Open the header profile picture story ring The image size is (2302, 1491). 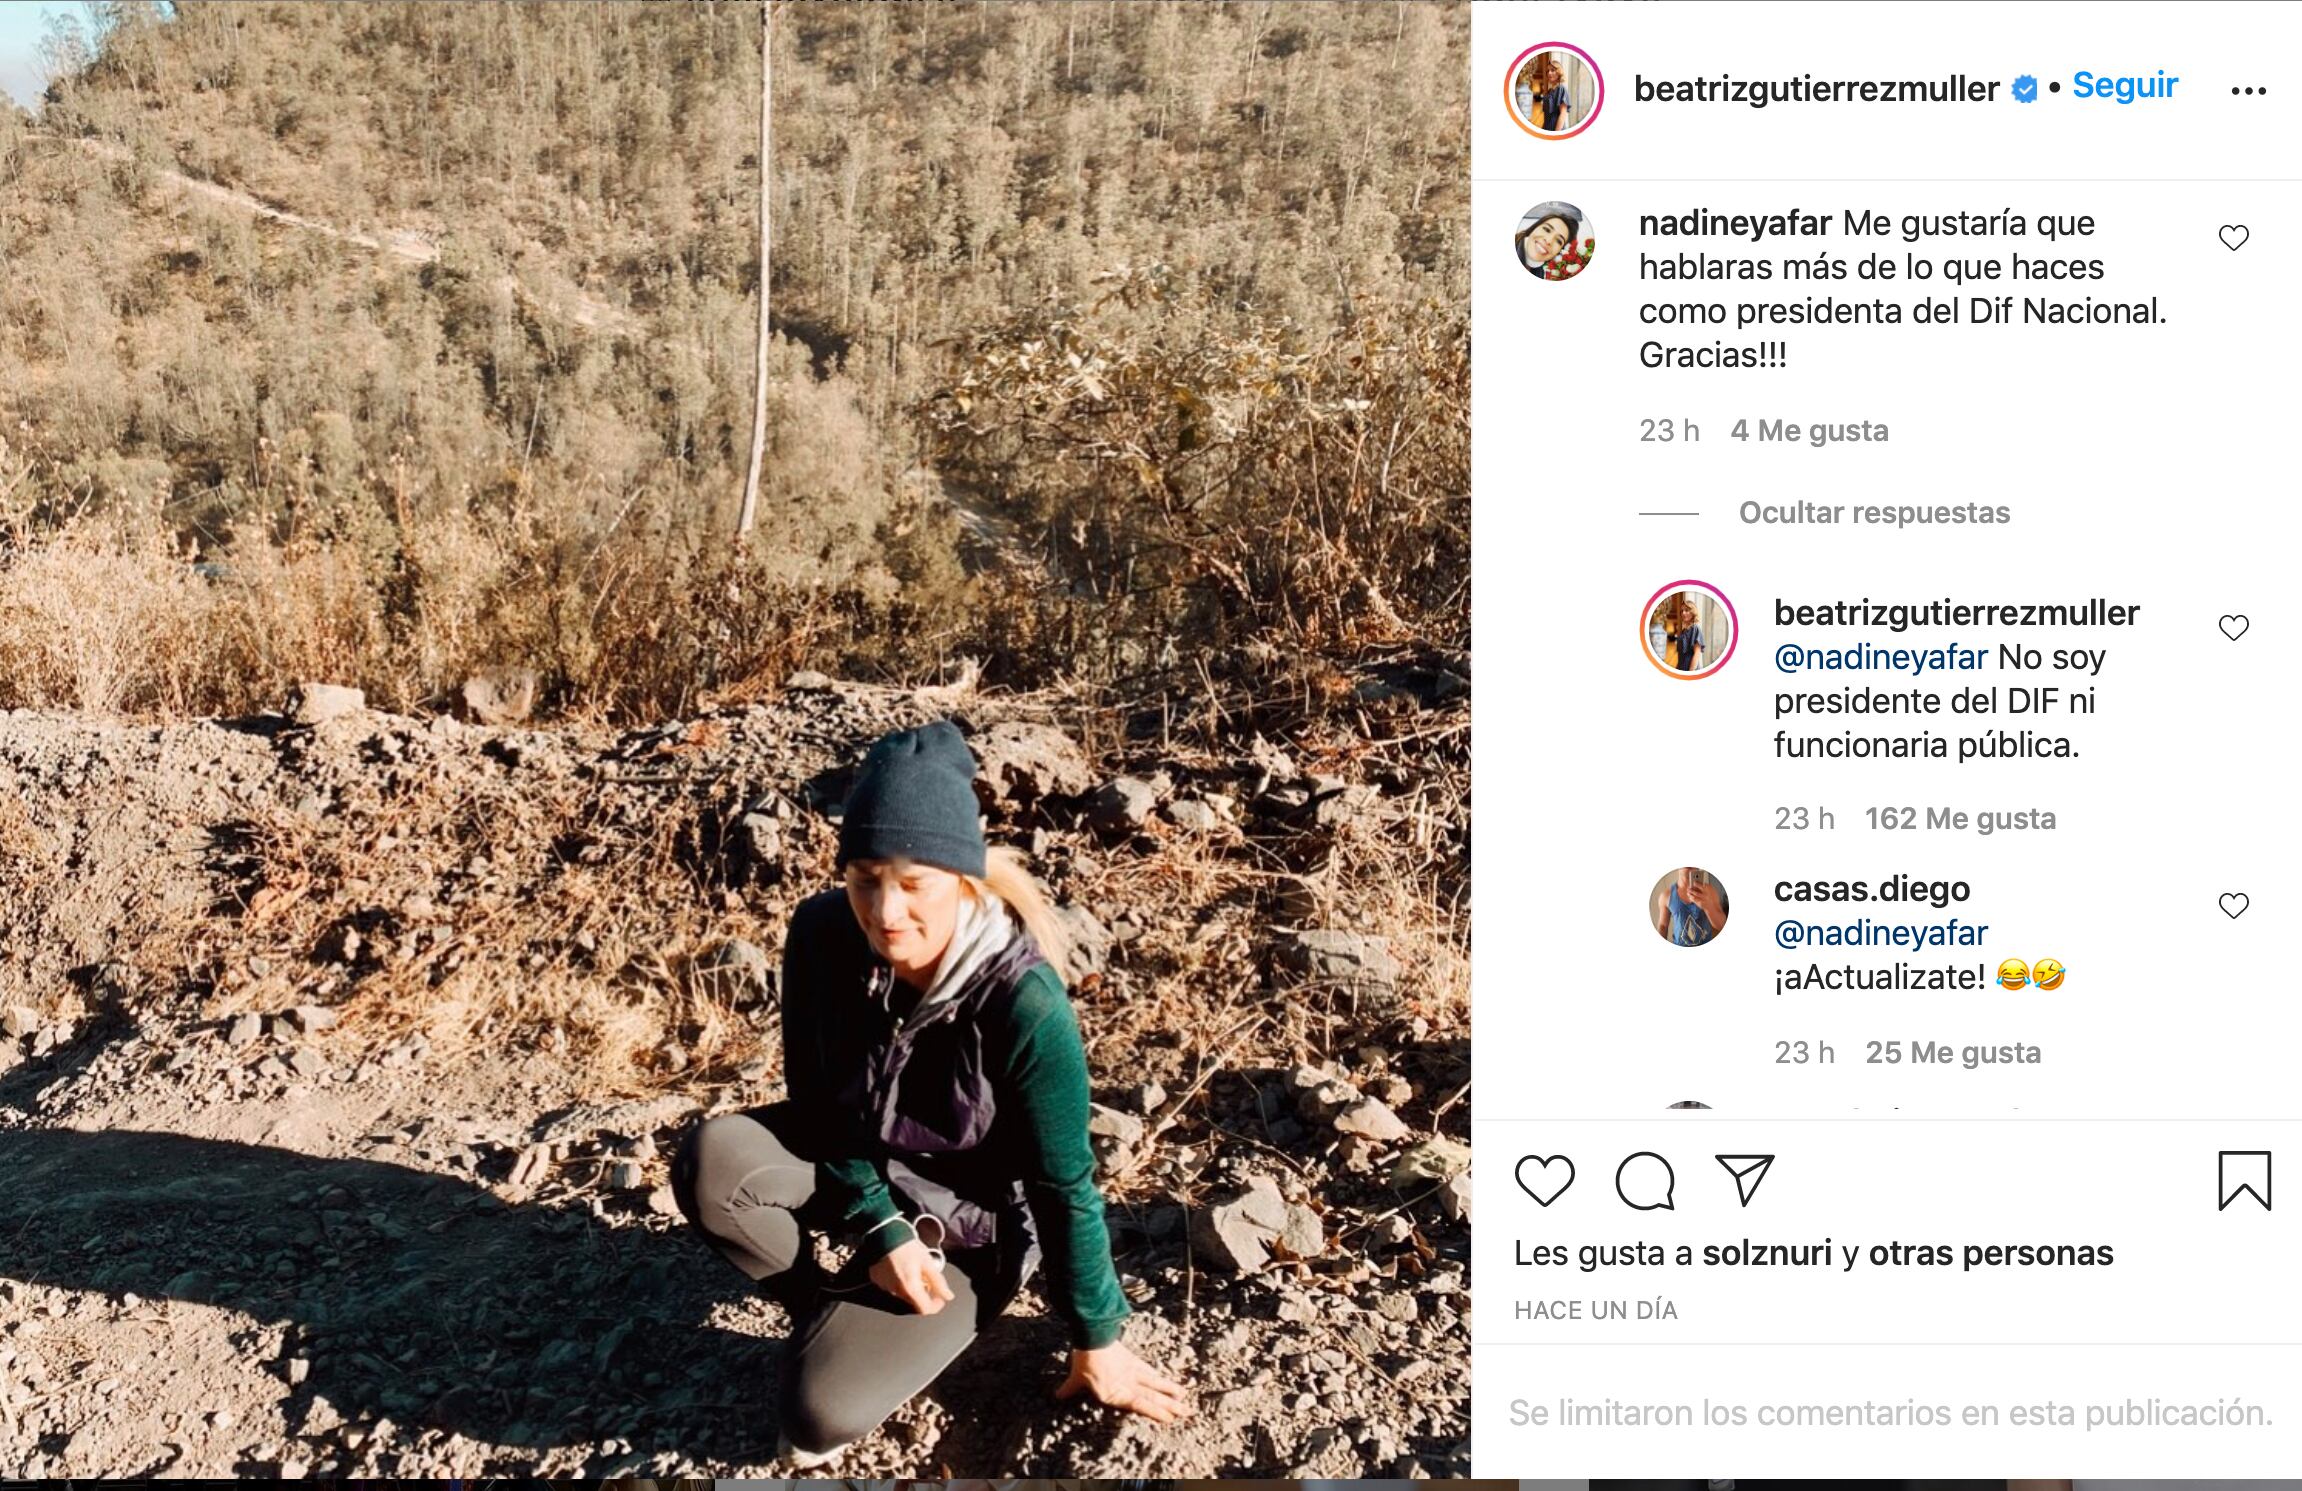(x=1553, y=91)
